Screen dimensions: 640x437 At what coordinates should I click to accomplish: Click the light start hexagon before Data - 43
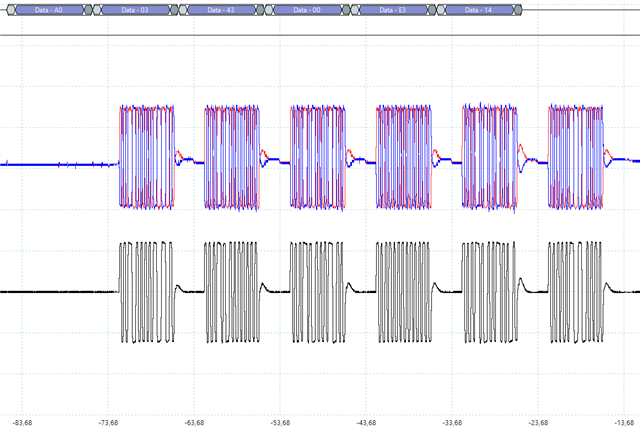click(x=183, y=10)
